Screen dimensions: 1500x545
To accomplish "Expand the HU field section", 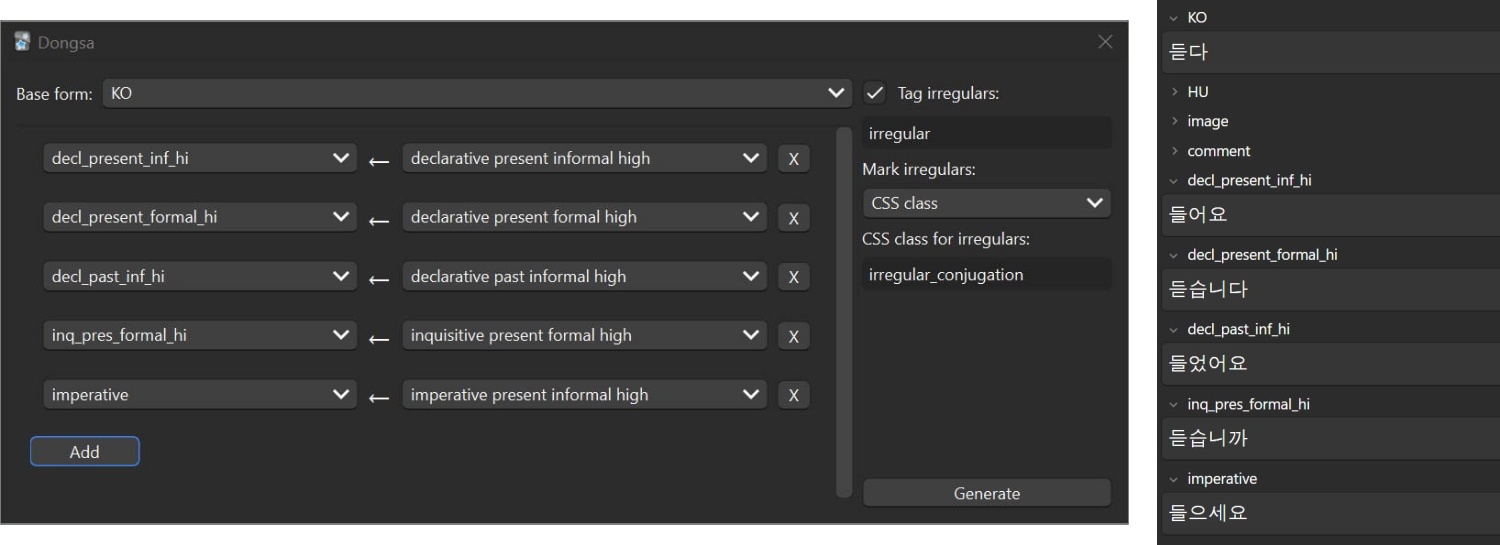I will (x=1174, y=92).
